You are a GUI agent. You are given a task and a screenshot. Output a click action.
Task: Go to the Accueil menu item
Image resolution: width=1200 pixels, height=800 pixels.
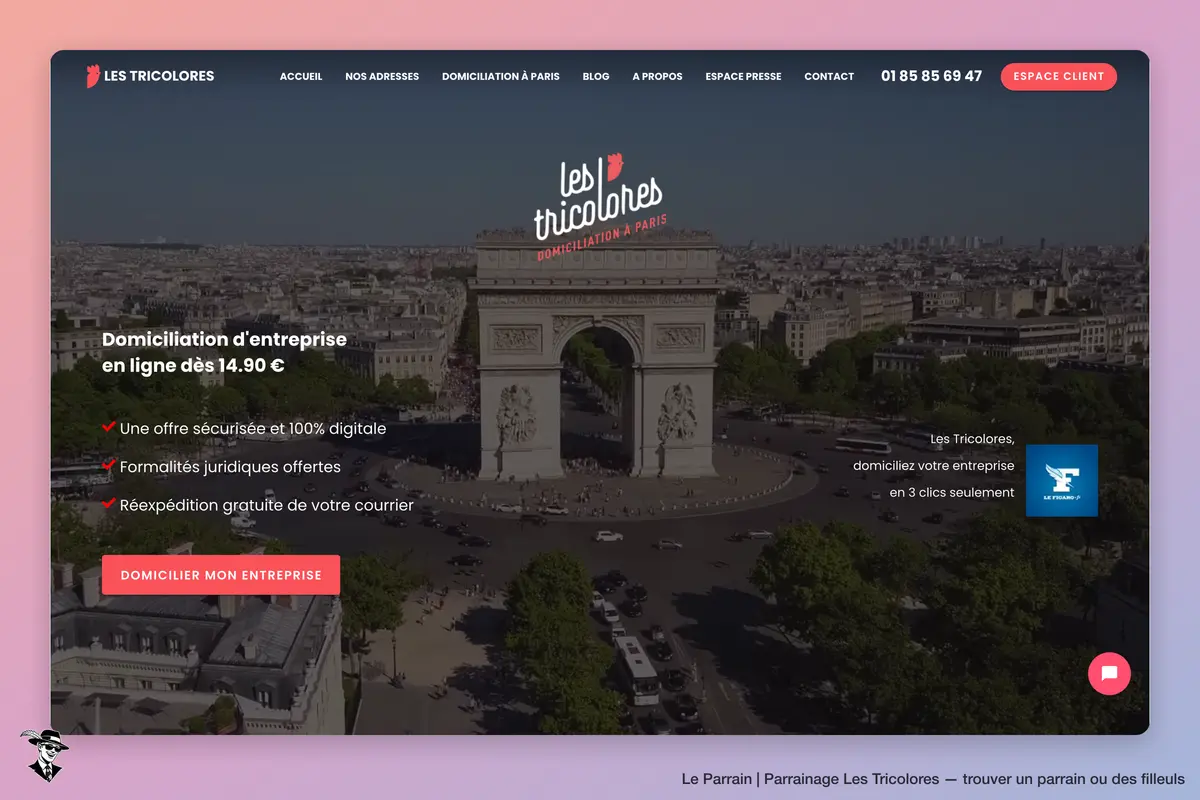coord(301,77)
